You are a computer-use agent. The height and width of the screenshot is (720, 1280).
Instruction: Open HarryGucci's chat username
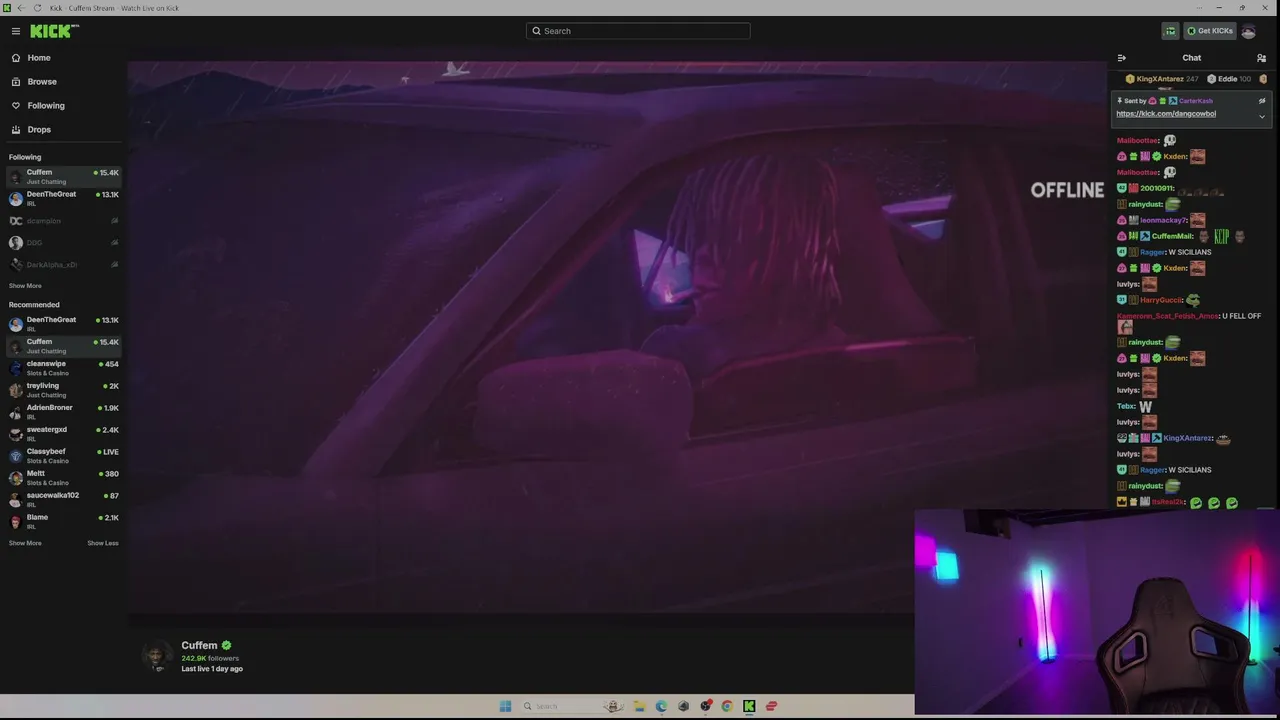pos(1161,300)
